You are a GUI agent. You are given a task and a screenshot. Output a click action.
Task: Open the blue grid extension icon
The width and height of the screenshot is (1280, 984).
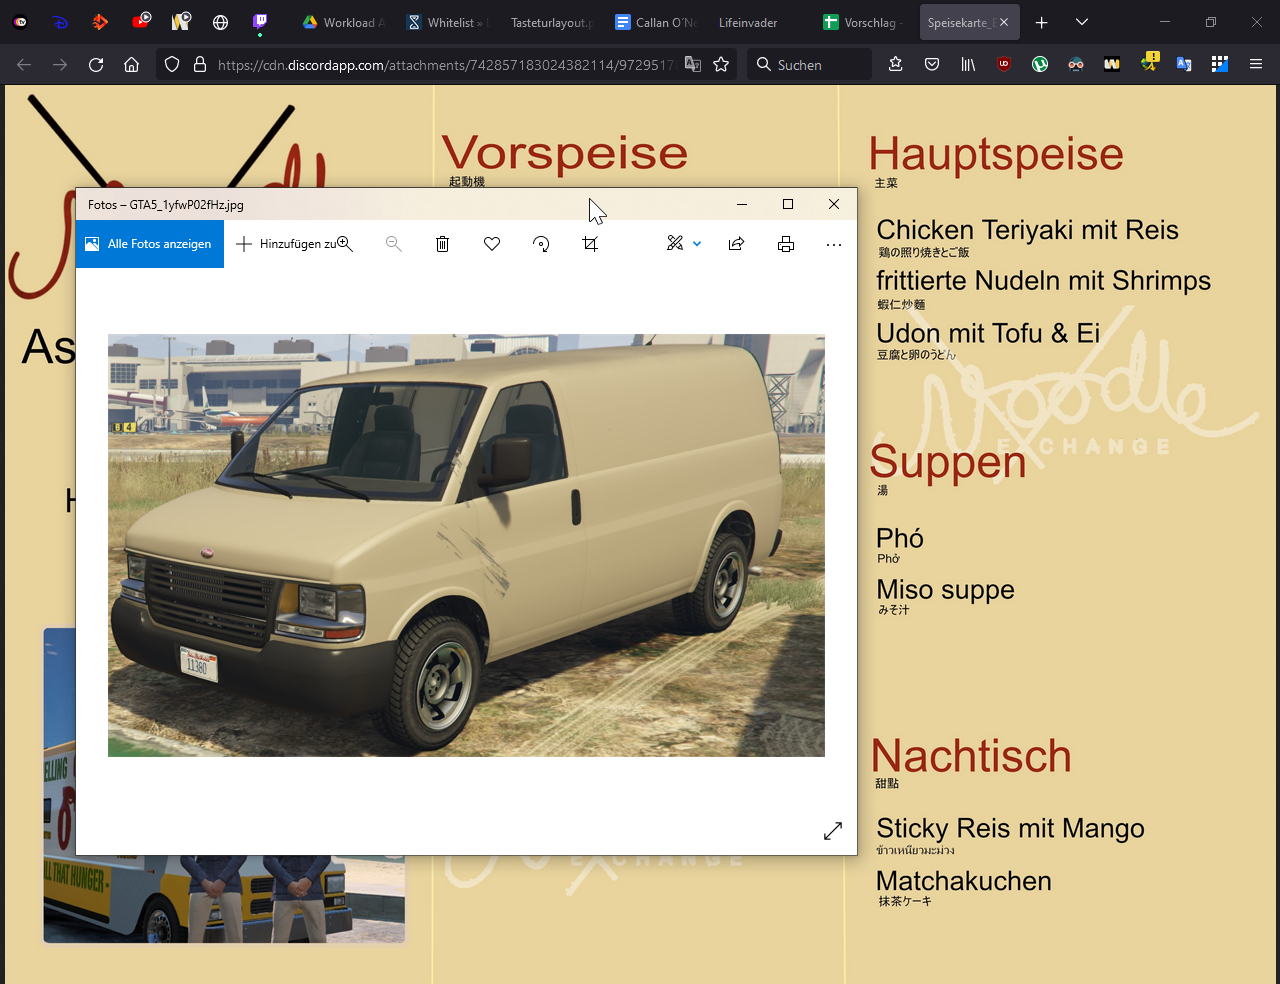[x=1220, y=65]
